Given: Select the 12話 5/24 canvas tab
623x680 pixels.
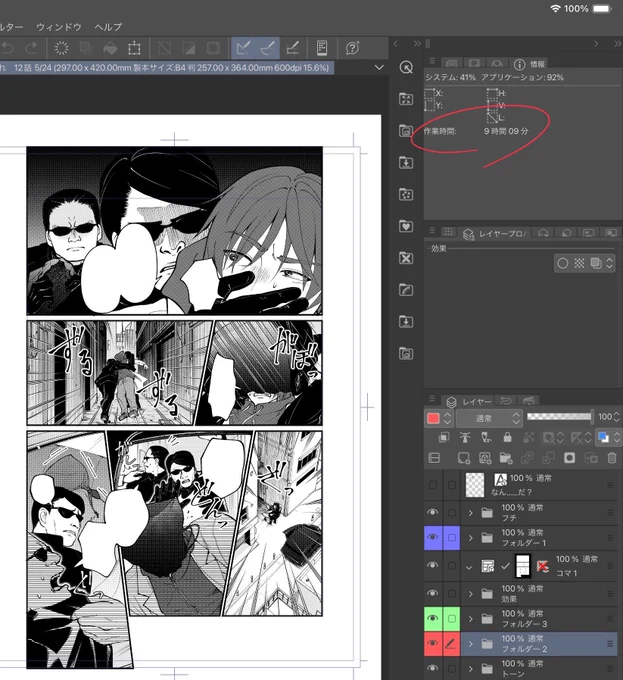Looking at the screenshot, I should [167, 68].
